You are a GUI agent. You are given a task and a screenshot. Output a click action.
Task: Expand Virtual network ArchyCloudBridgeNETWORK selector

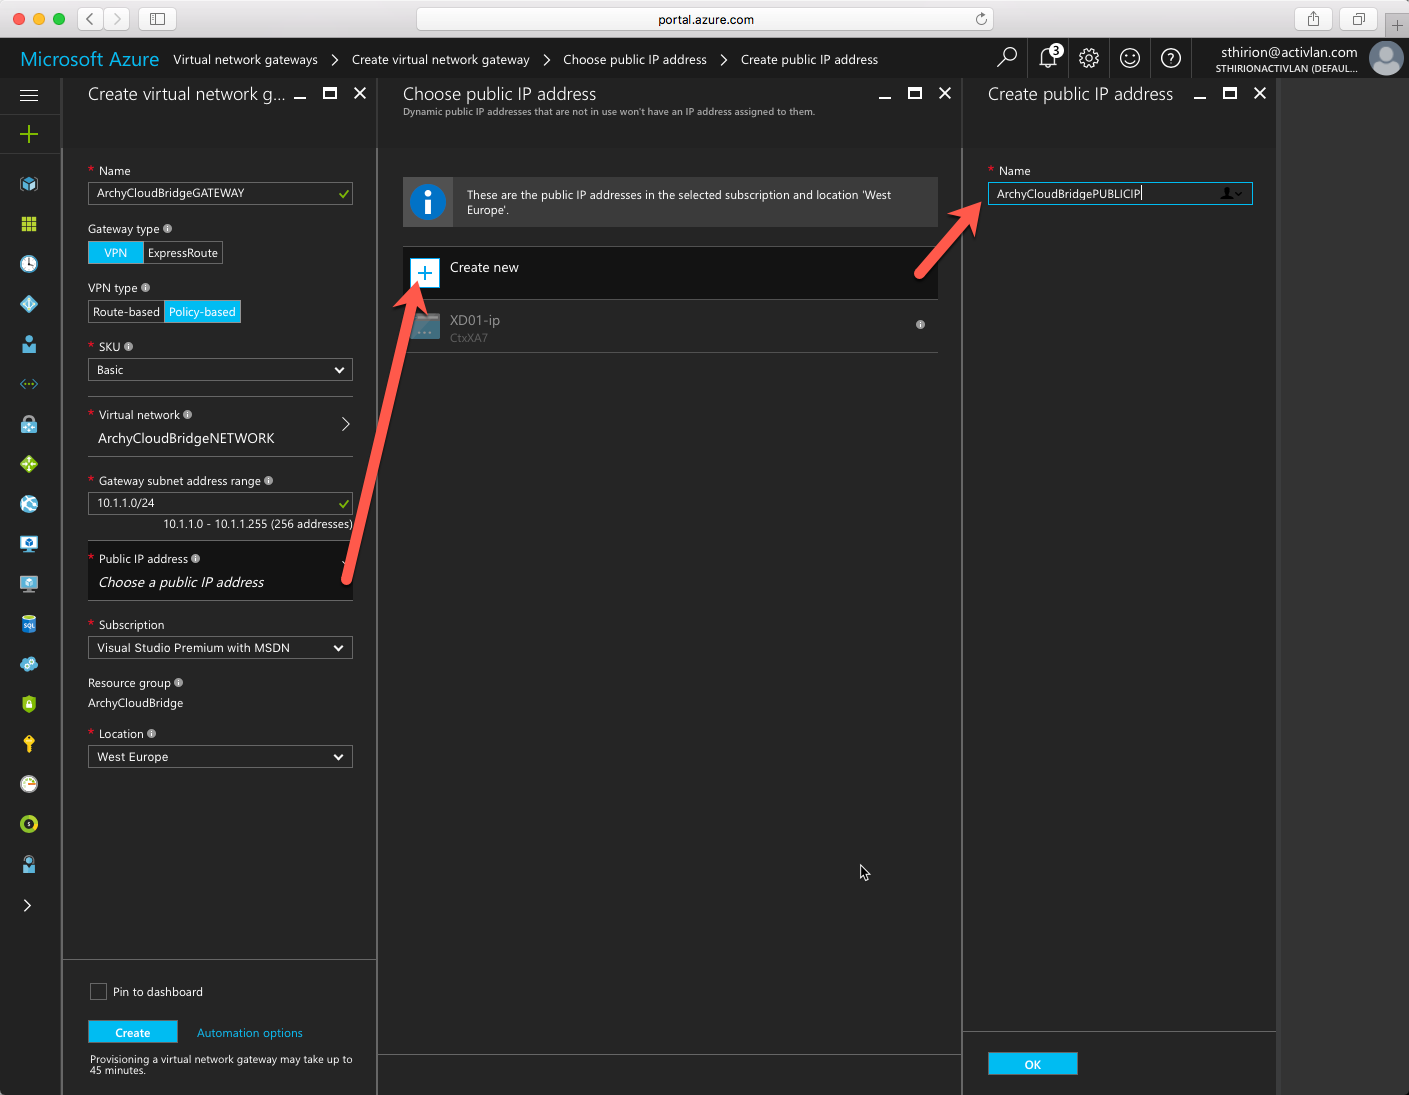220,427
